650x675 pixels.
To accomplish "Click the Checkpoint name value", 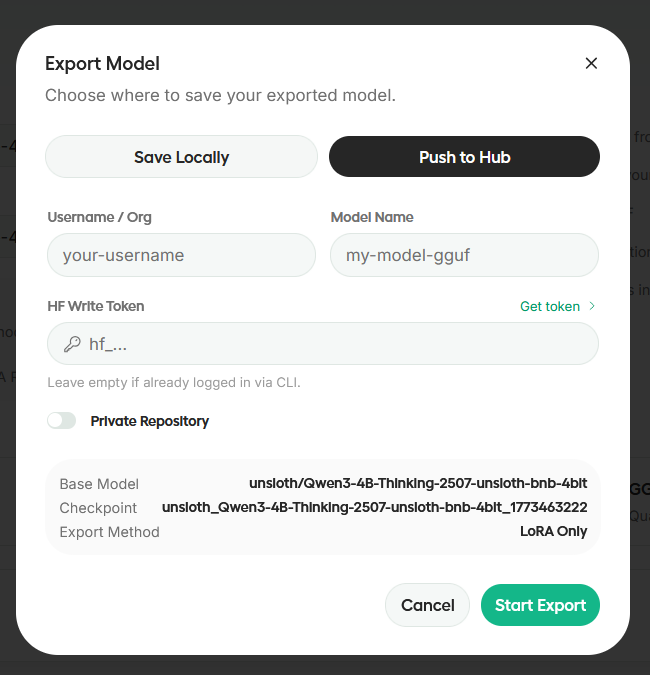I will [374, 508].
